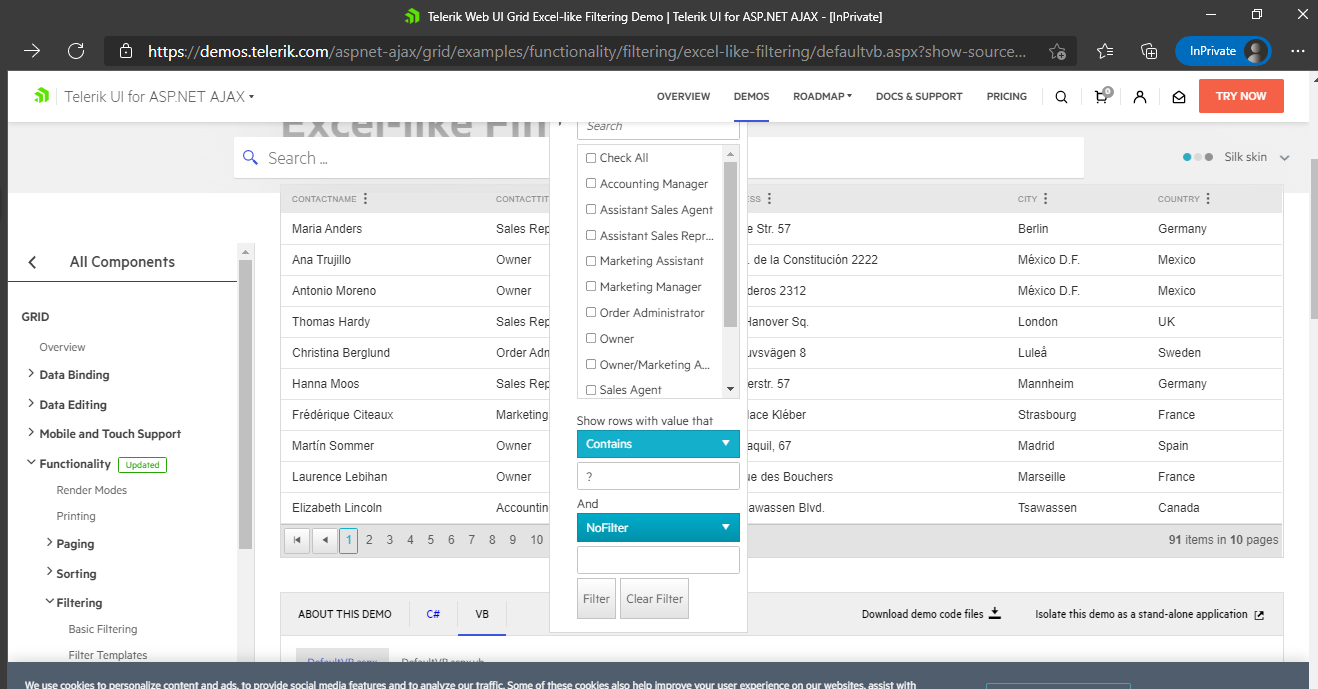Tick the Check All checkbox

pyautogui.click(x=591, y=158)
